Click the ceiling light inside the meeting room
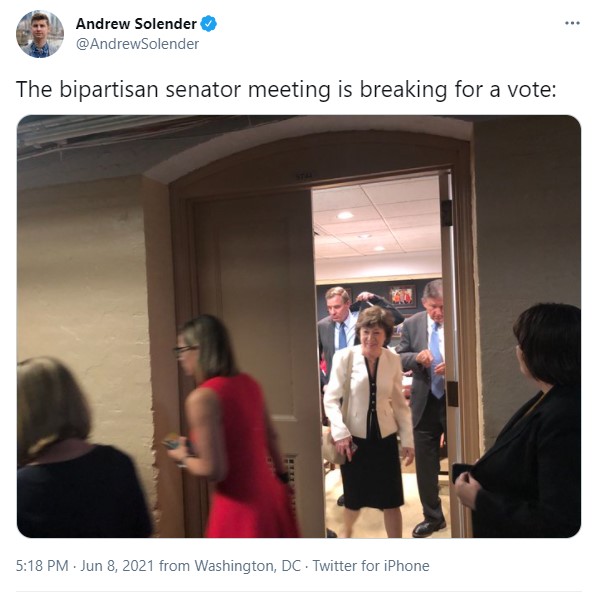Image resolution: width=593 pixels, height=592 pixels. coord(345,215)
